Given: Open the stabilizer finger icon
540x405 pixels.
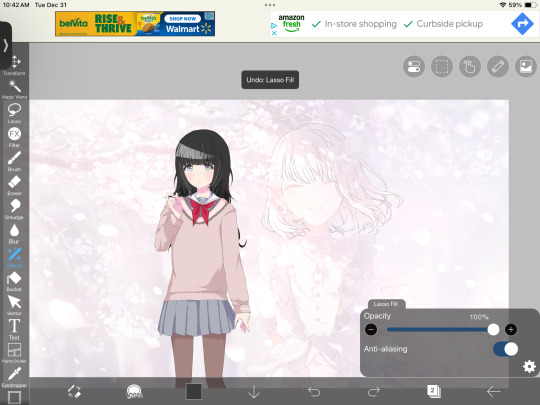Looking at the screenshot, I should point(470,66).
